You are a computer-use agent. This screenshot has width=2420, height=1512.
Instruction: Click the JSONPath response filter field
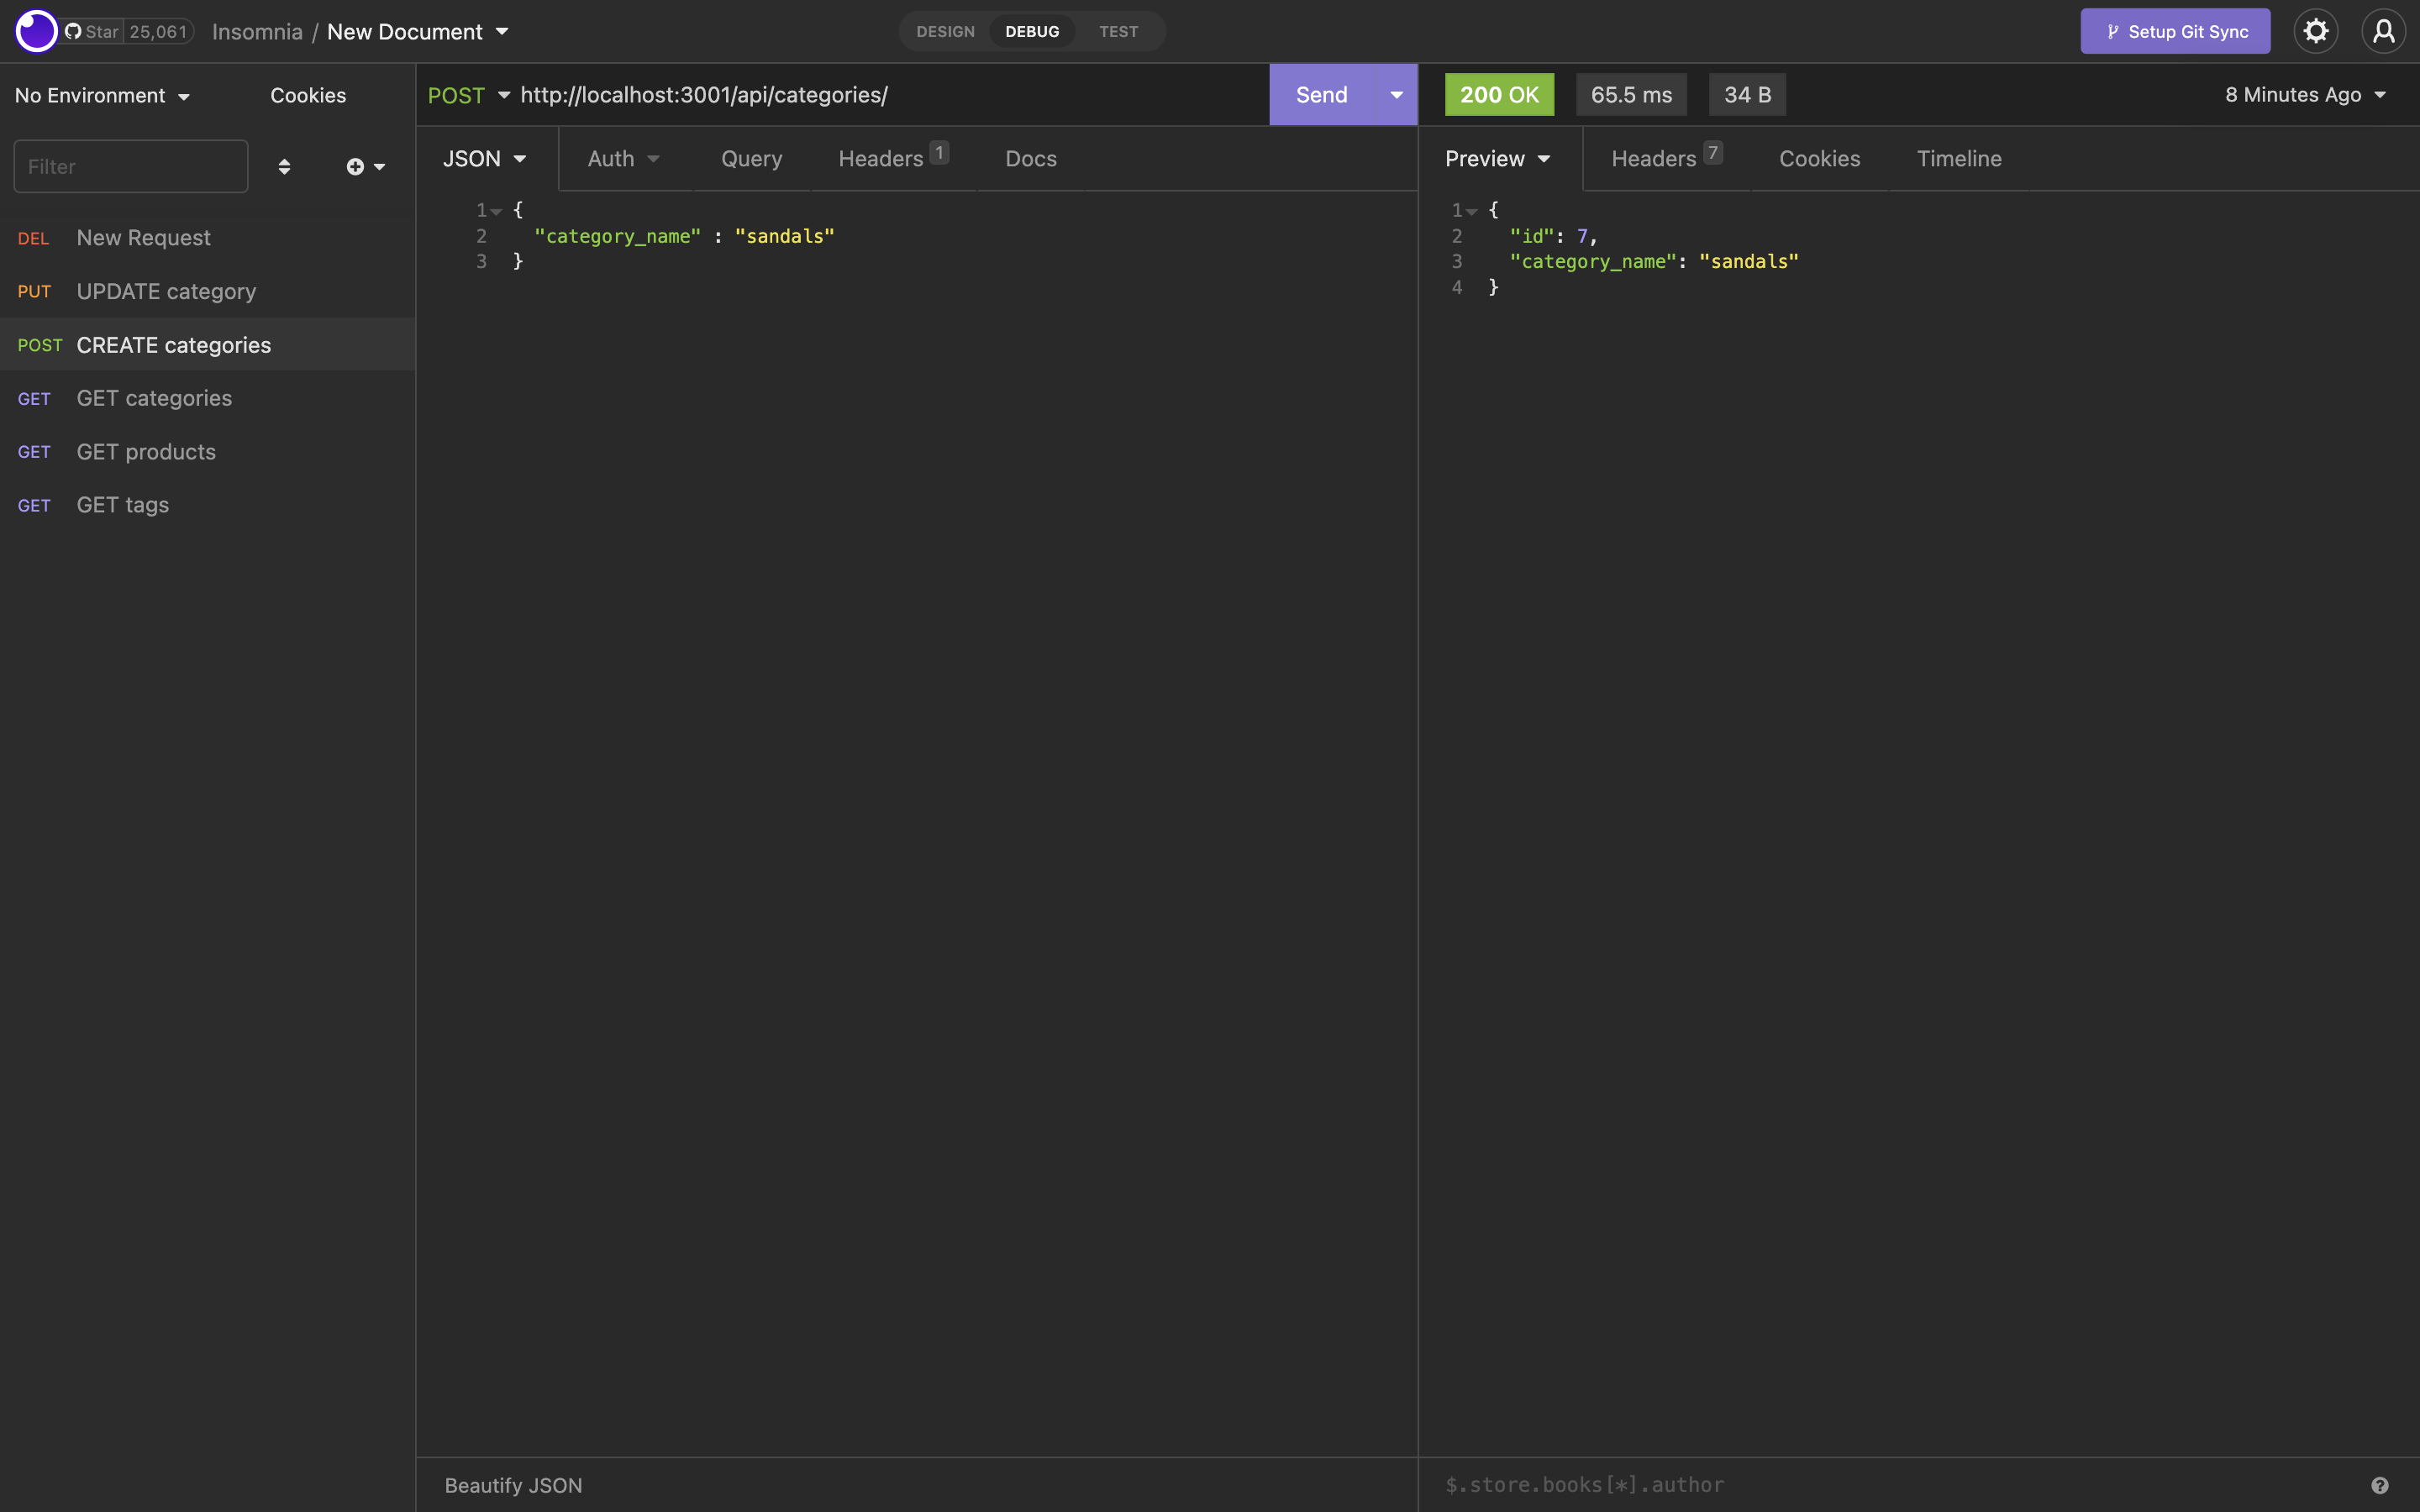coord(1900,1485)
